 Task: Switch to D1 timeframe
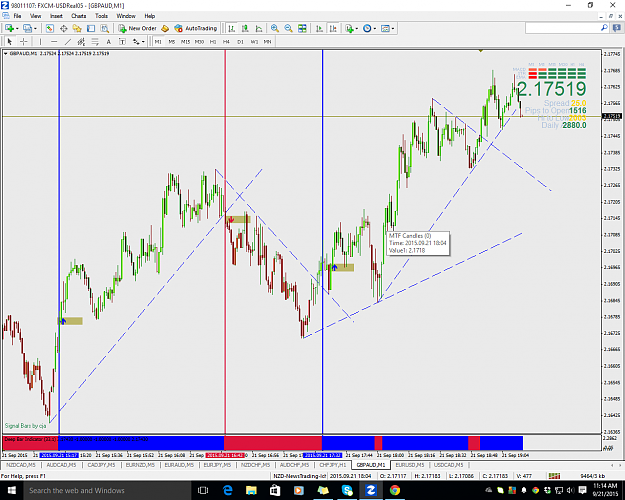[x=240, y=41]
